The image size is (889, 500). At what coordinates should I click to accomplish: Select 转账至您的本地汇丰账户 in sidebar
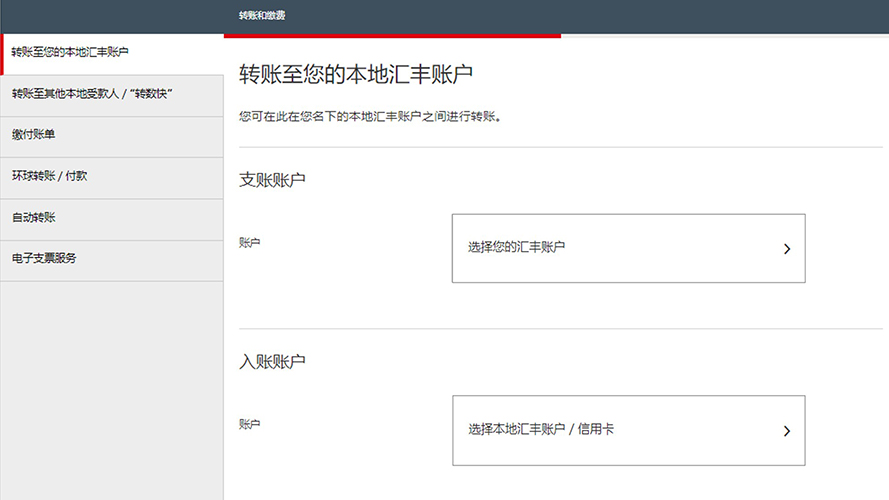pyautogui.click(x=112, y=54)
